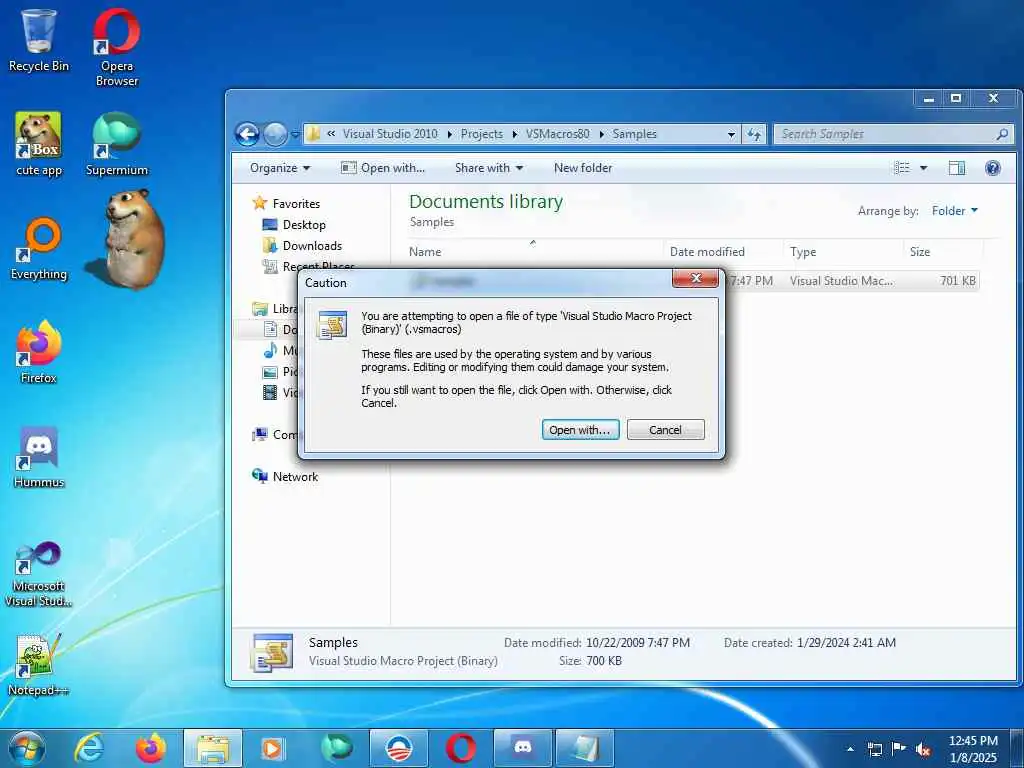
Task: Open Firefox from the taskbar
Action: 150,748
